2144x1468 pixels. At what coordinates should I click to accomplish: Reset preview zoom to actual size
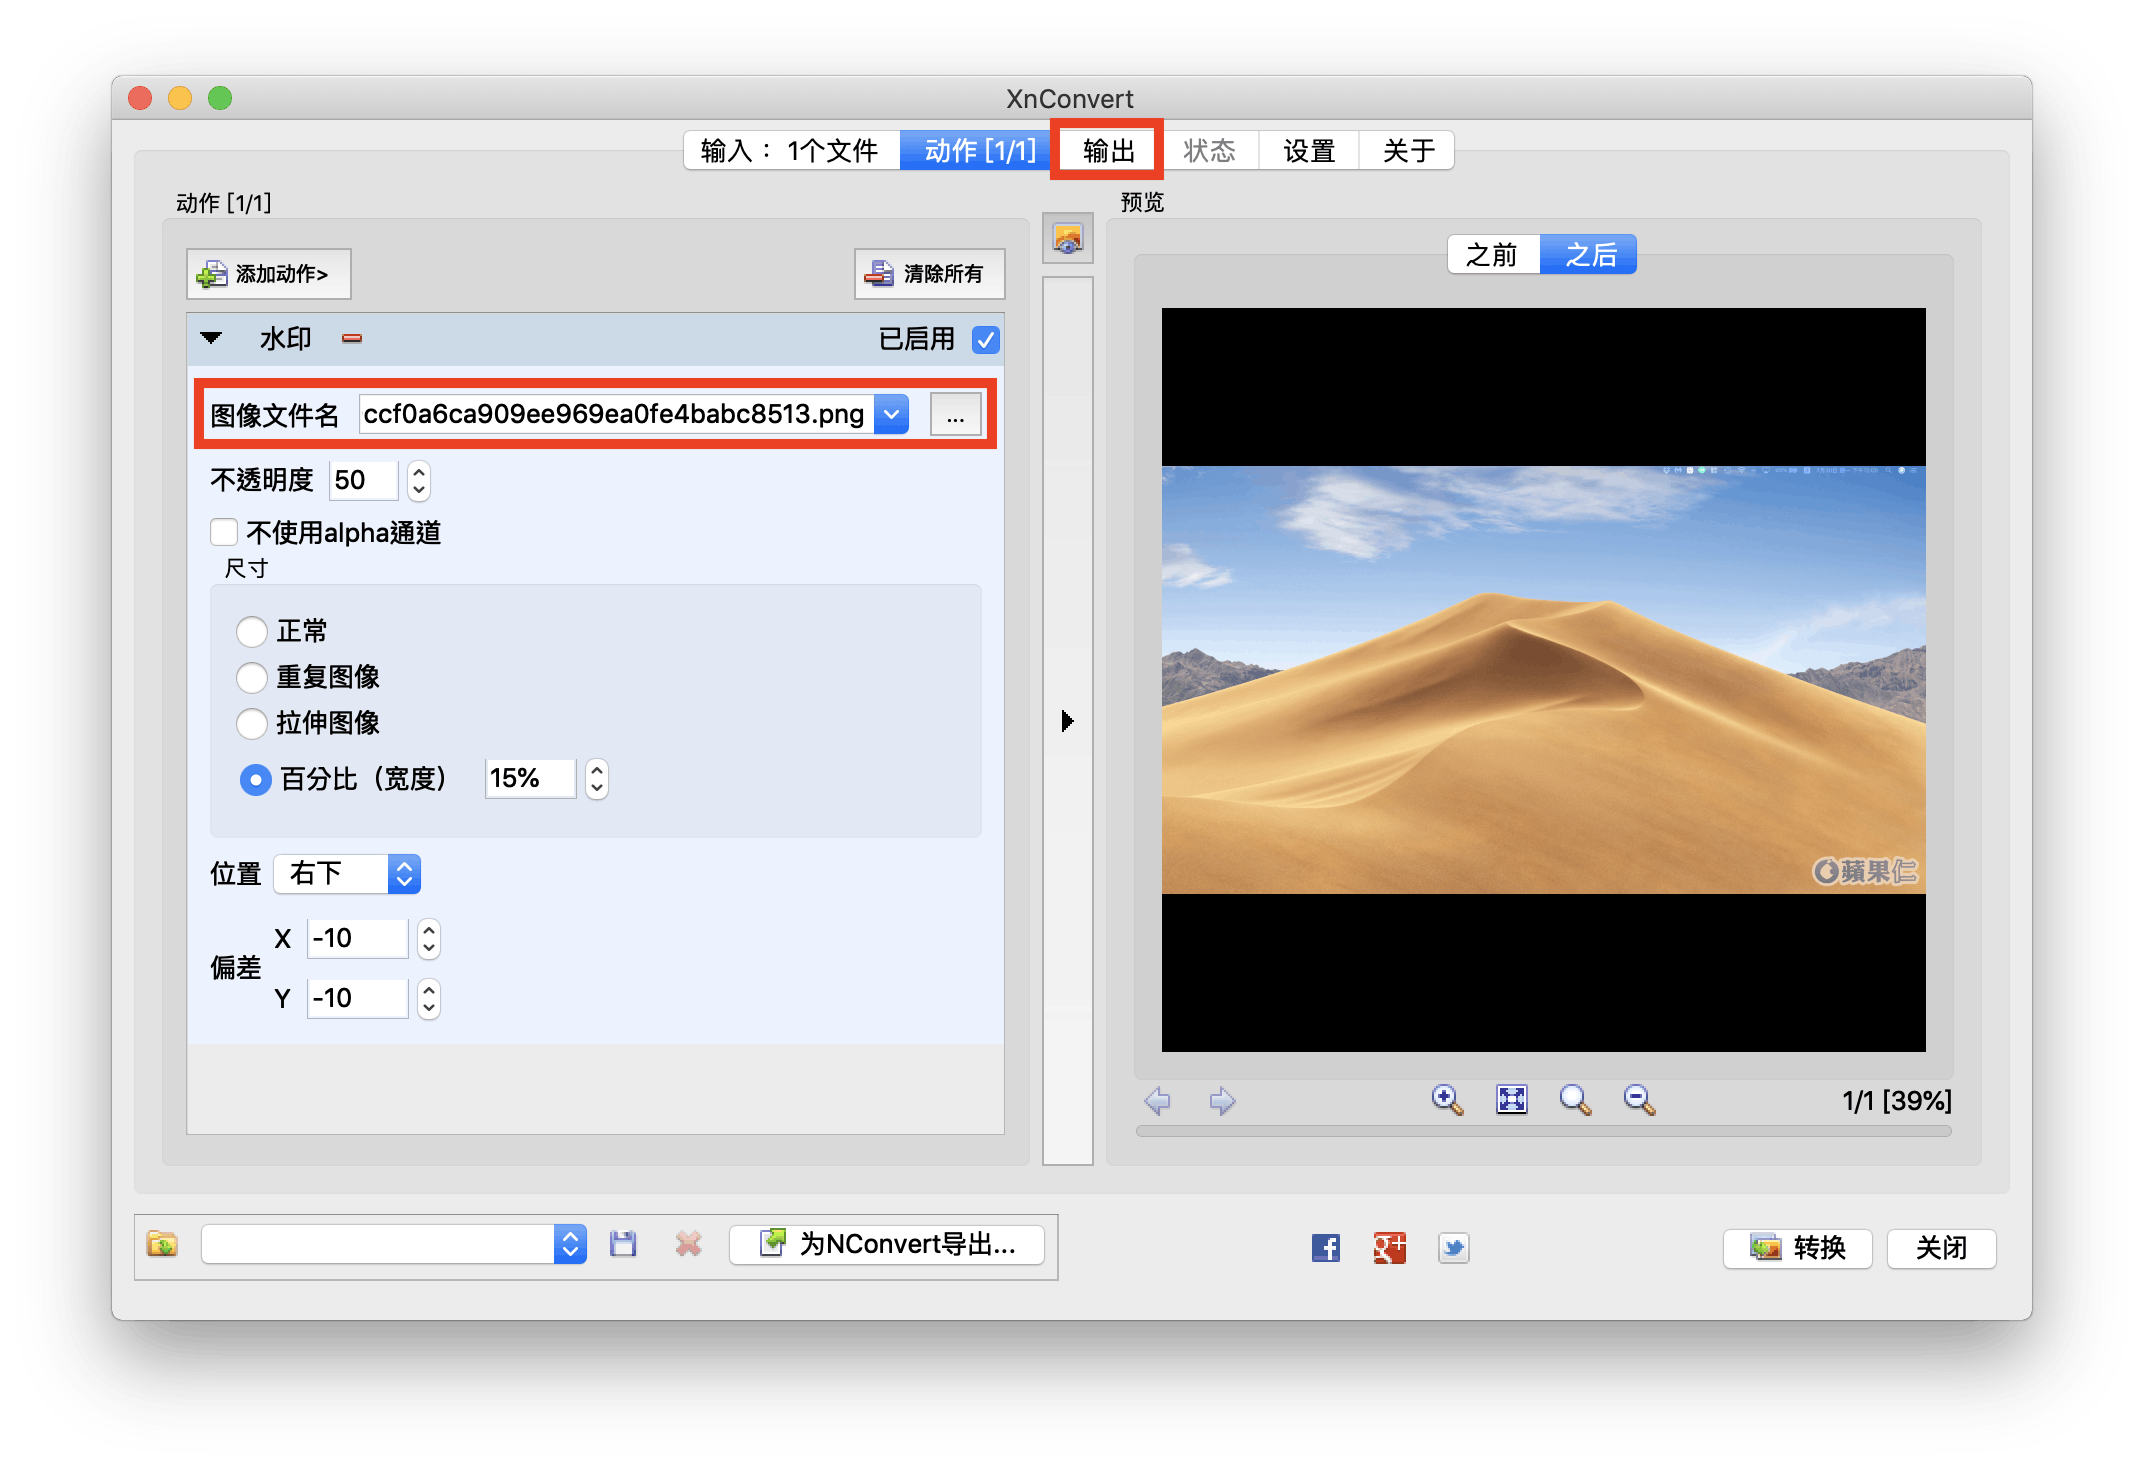pyautogui.click(x=1576, y=1100)
